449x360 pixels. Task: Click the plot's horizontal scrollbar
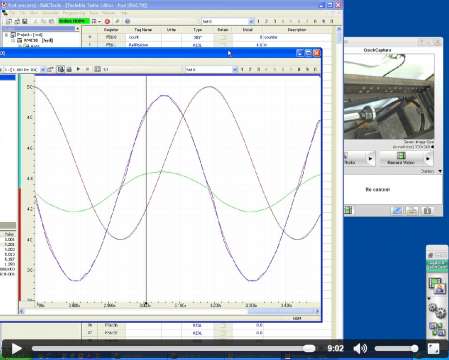[x=170, y=311]
